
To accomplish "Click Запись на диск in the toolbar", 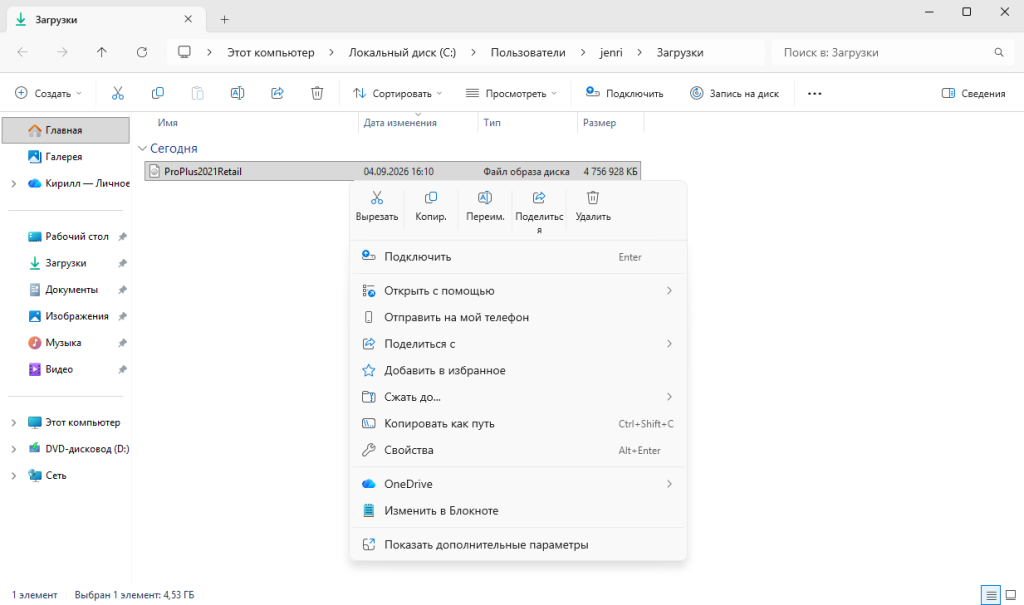I will pos(735,93).
